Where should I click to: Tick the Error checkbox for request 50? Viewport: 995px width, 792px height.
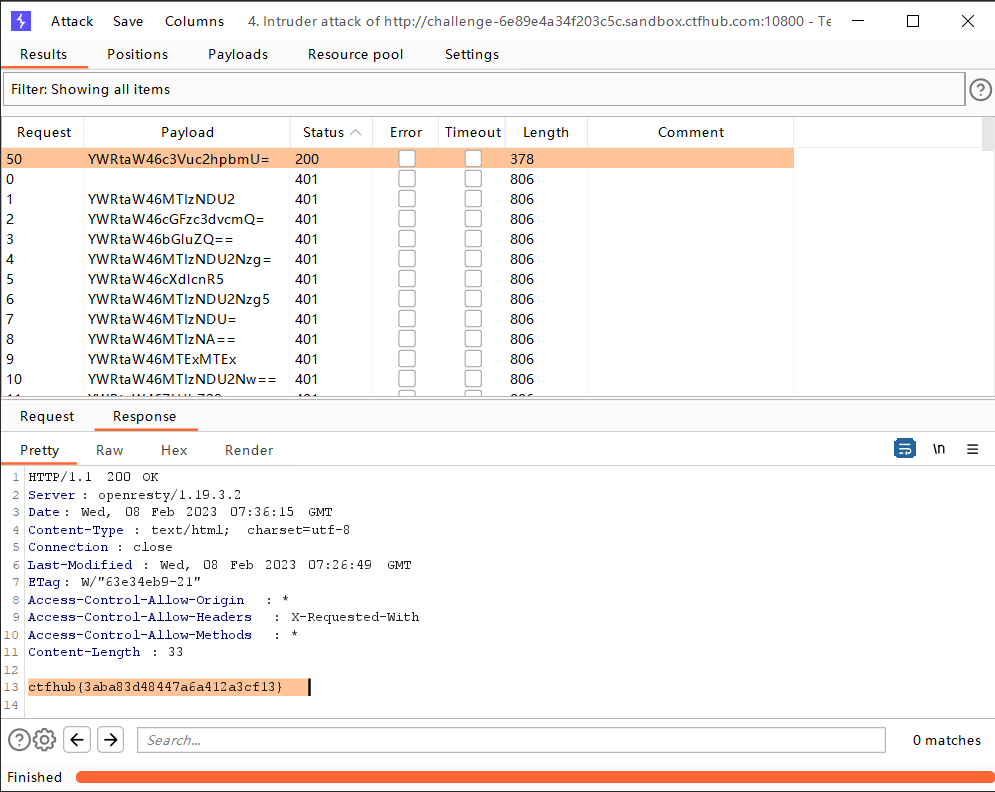pyautogui.click(x=406, y=159)
